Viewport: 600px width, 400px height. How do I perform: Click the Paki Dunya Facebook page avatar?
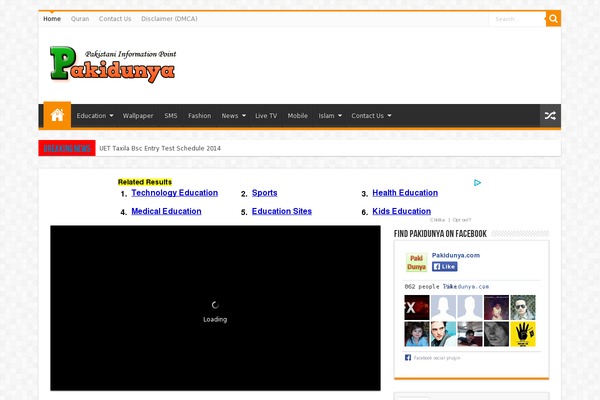416,262
